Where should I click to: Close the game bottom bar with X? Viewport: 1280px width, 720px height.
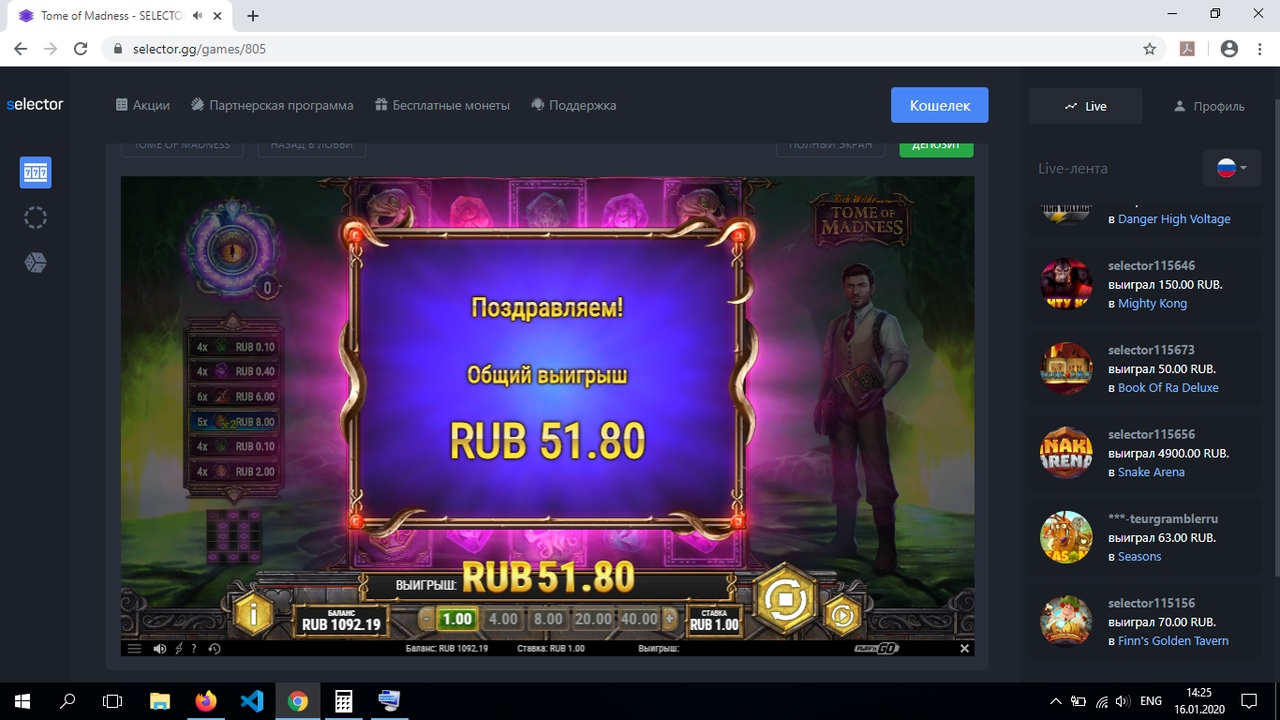(x=964, y=648)
